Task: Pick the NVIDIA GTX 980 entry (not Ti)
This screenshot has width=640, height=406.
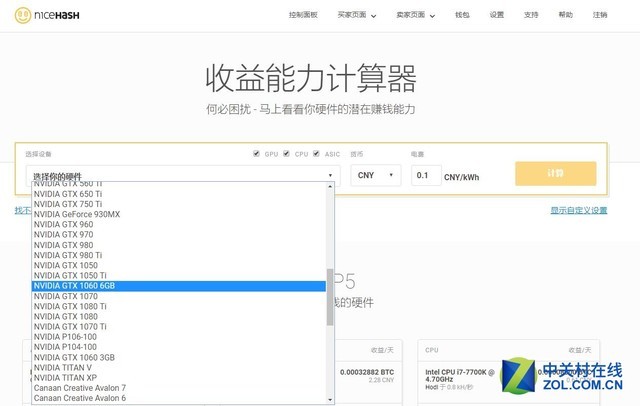Action: tap(179, 245)
